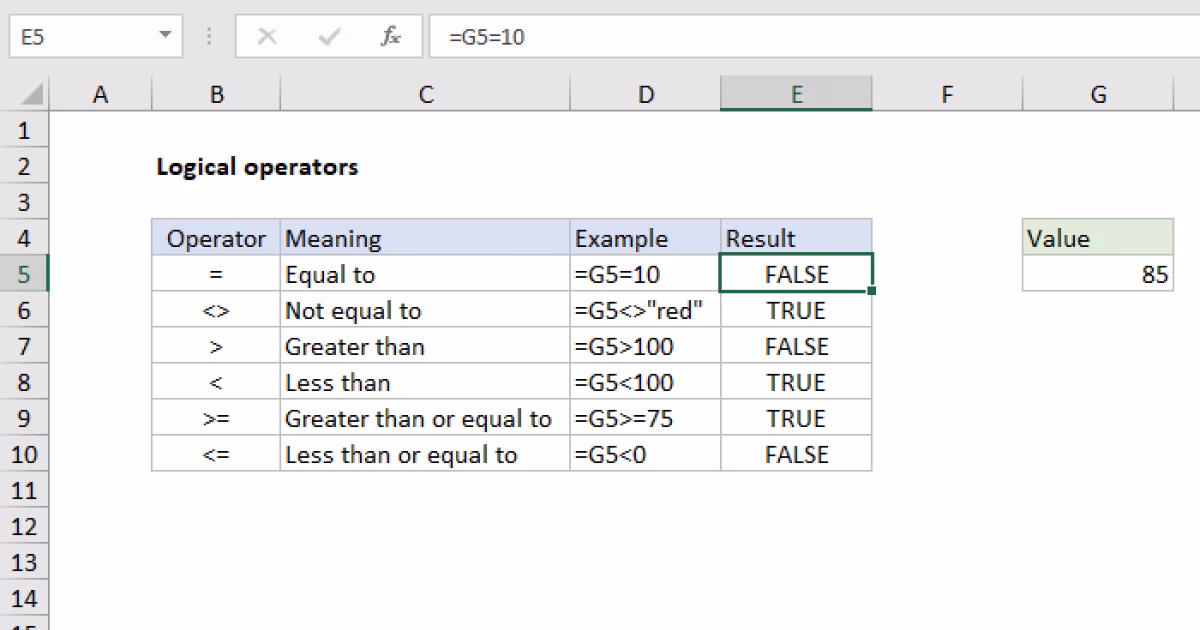
Task: Click the Value header cell
Action: tap(1098, 238)
